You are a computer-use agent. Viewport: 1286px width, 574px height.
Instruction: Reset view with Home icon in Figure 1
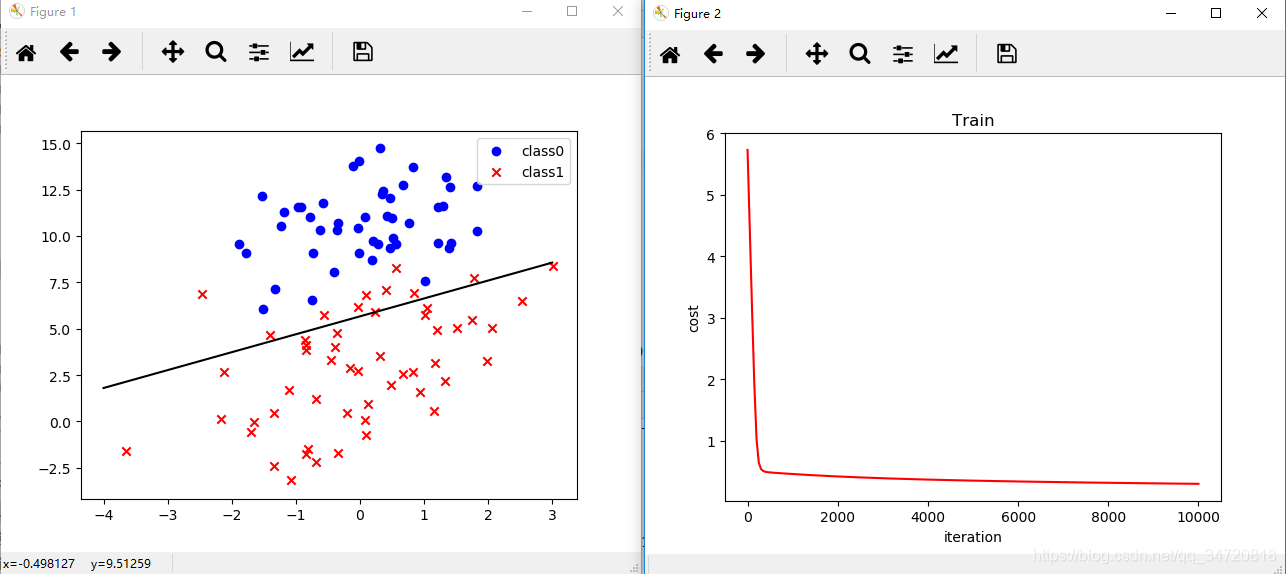pos(26,52)
